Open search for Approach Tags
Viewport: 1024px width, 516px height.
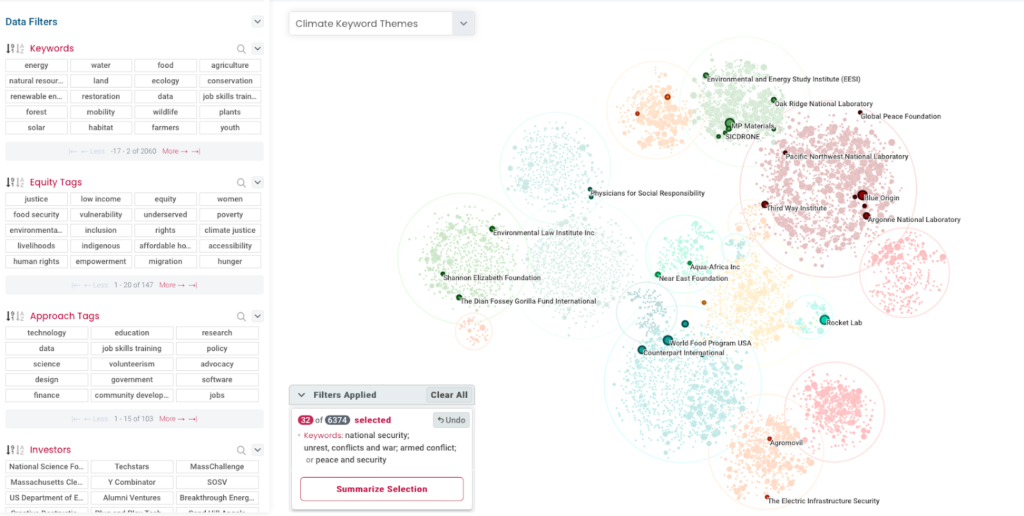(241, 317)
